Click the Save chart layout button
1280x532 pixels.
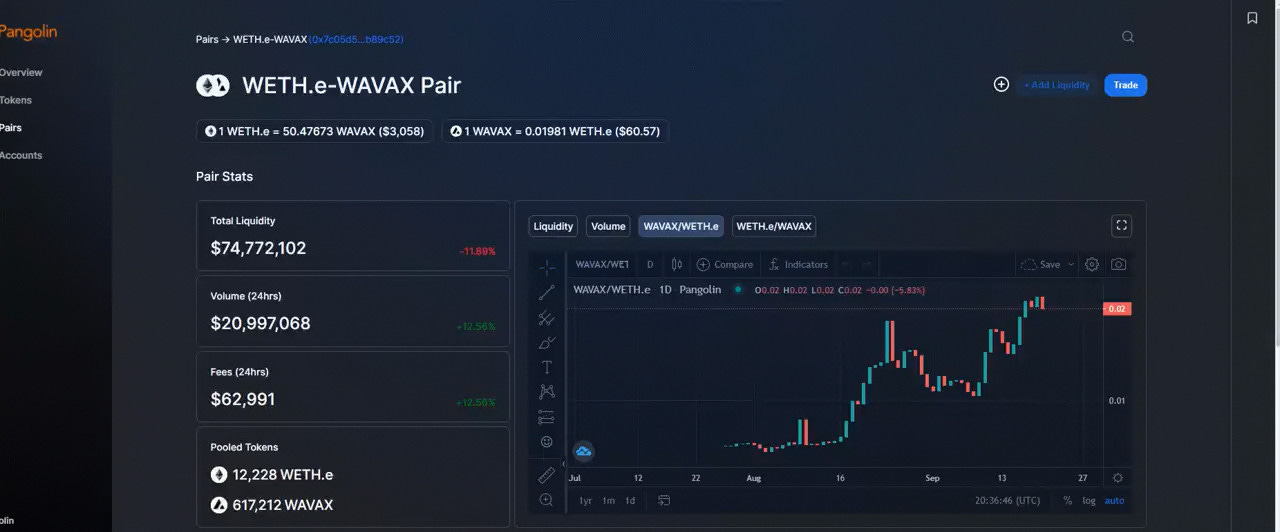click(1040, 265)
